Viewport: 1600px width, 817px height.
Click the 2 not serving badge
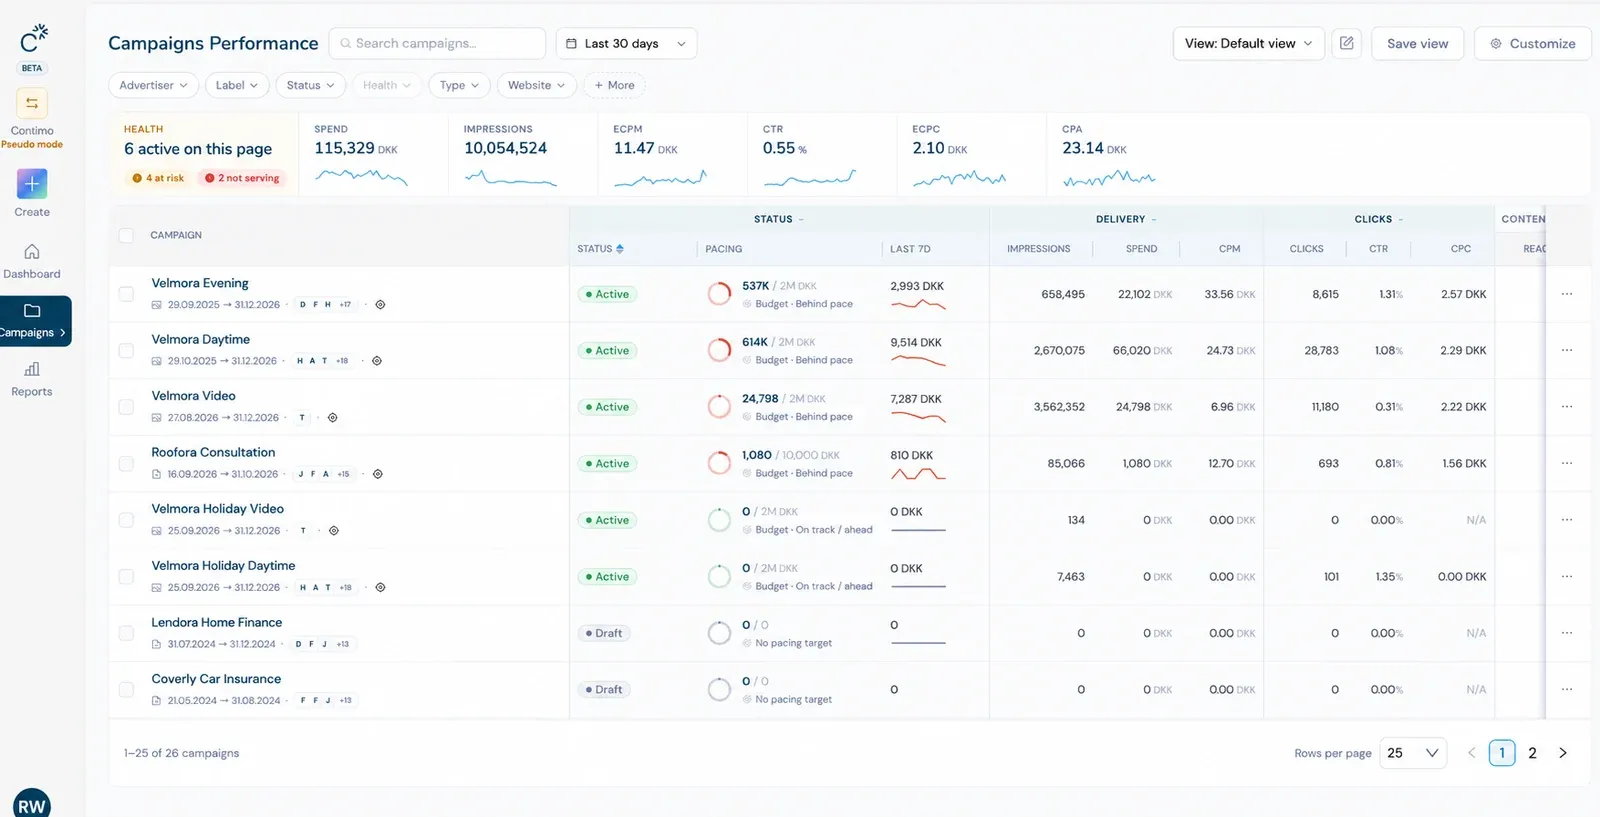pyautogui.click(x=242, y=178)
